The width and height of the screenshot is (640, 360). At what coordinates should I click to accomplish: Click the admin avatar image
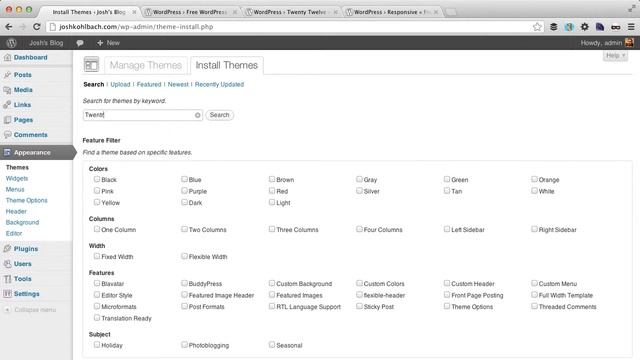[x=629, y=42]
